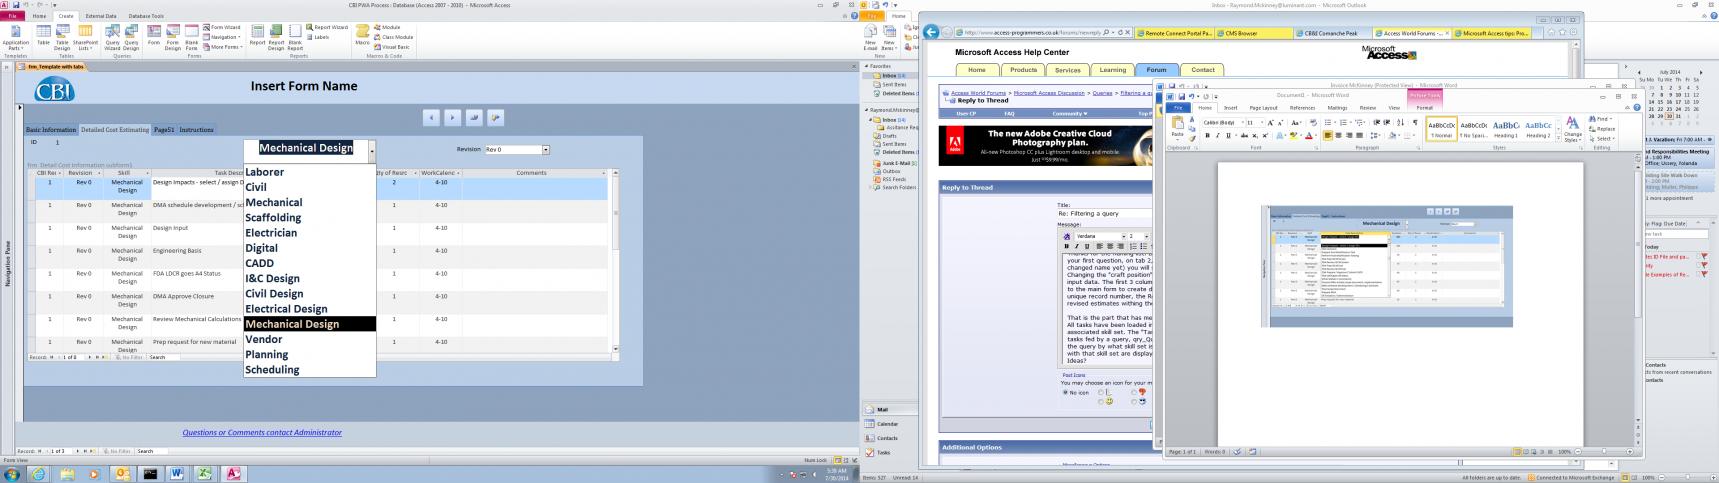Click Paste icon in Word ribbon
This screenshot has width=1719, height=483.
[1177, 129]
